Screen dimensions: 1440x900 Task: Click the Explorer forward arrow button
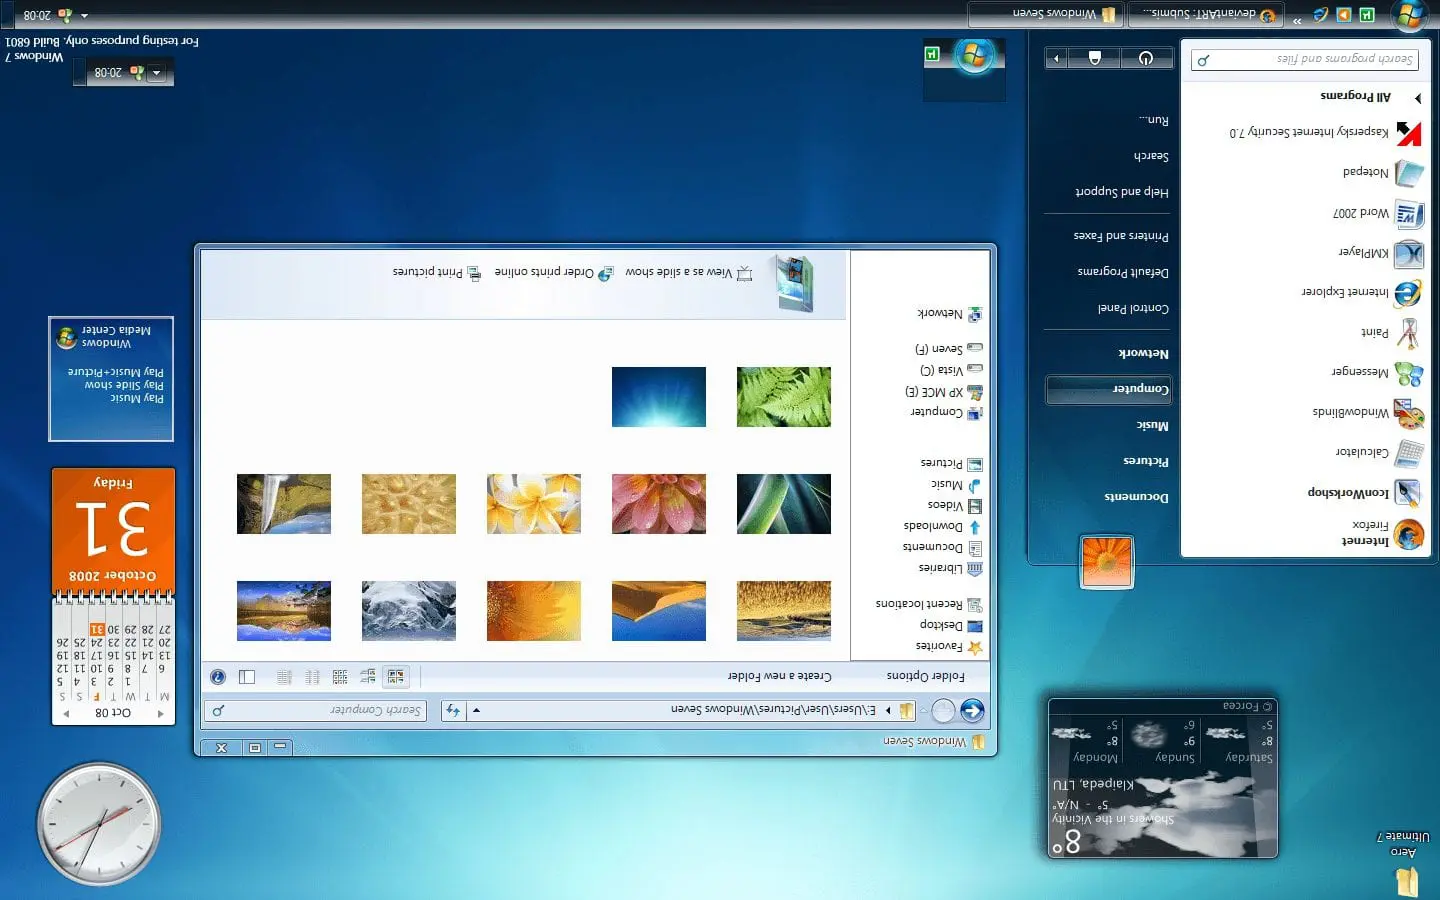[943, 711]
